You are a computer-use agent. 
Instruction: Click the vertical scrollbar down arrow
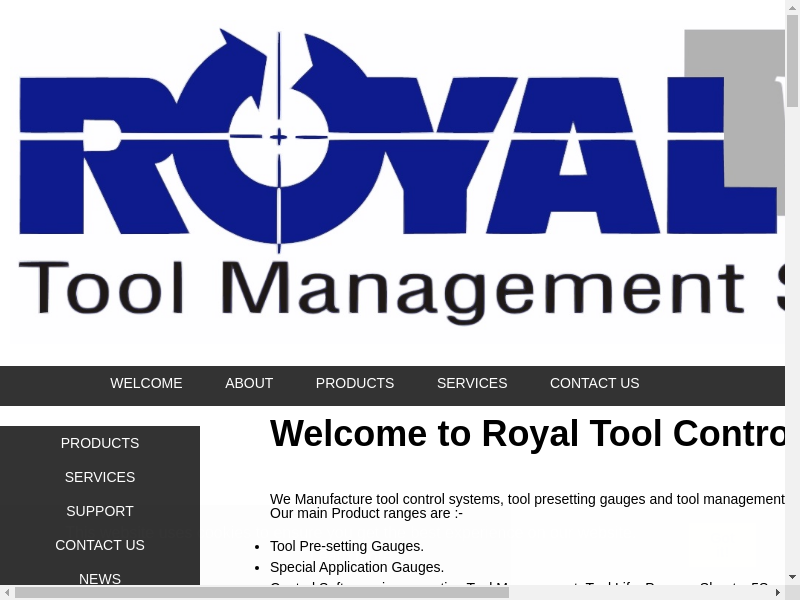pos(792,577)
